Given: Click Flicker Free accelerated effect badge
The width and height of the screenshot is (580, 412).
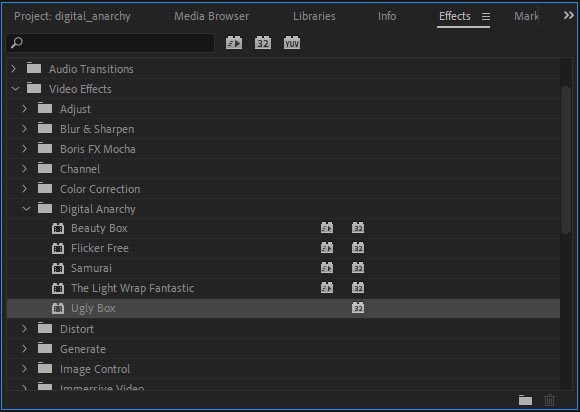Looking at the screenshot, I should coord(327,247).
